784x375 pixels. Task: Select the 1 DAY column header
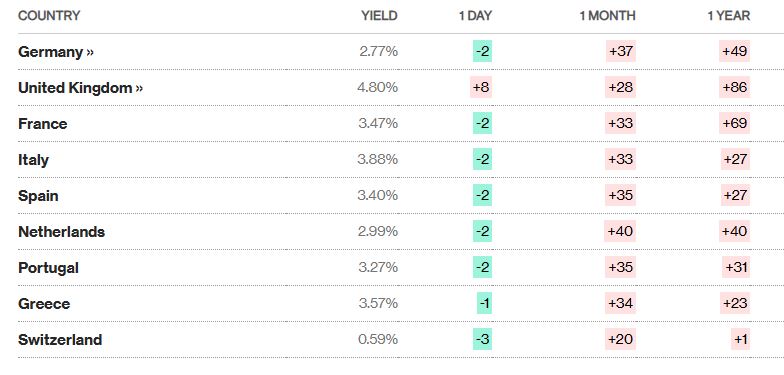475,16
